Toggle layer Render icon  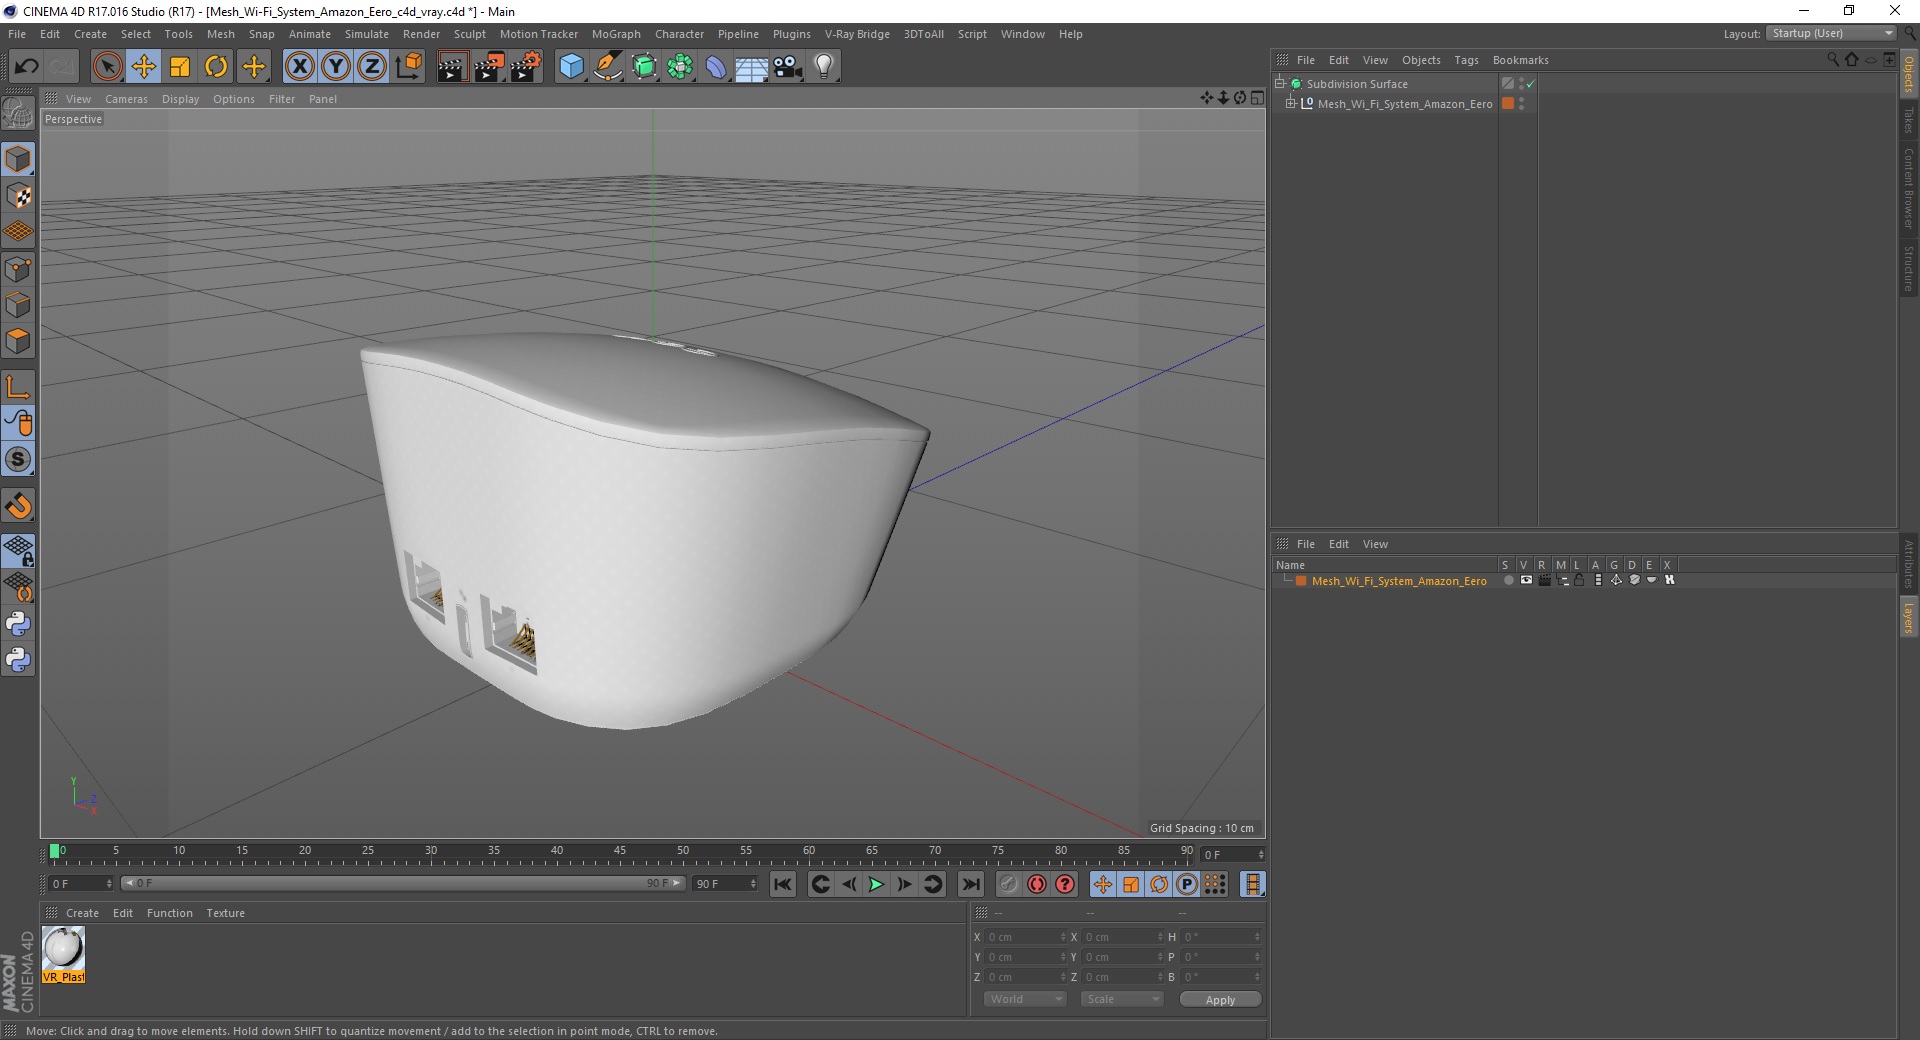coord(1544,580)
